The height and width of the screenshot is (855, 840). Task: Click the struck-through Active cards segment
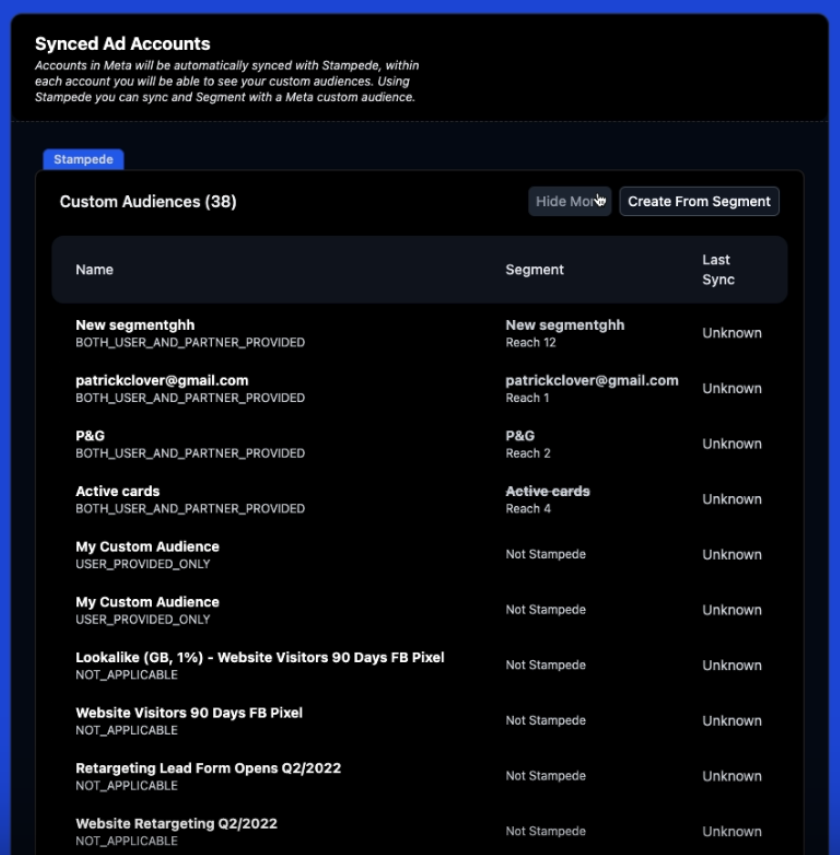[547, 491]
